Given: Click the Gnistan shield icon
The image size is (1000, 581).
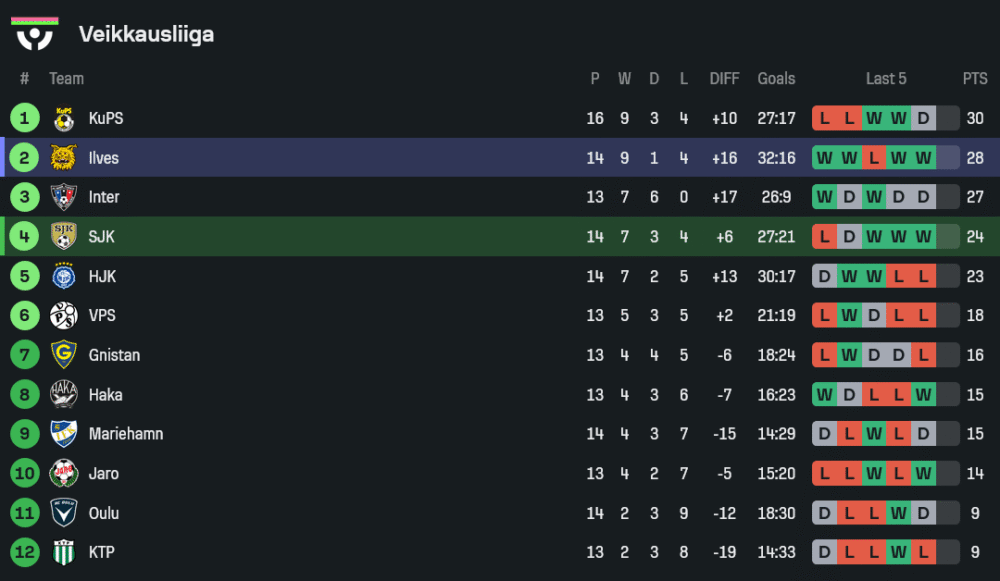Looking at the screenshot, I should (x=64, y=355).
